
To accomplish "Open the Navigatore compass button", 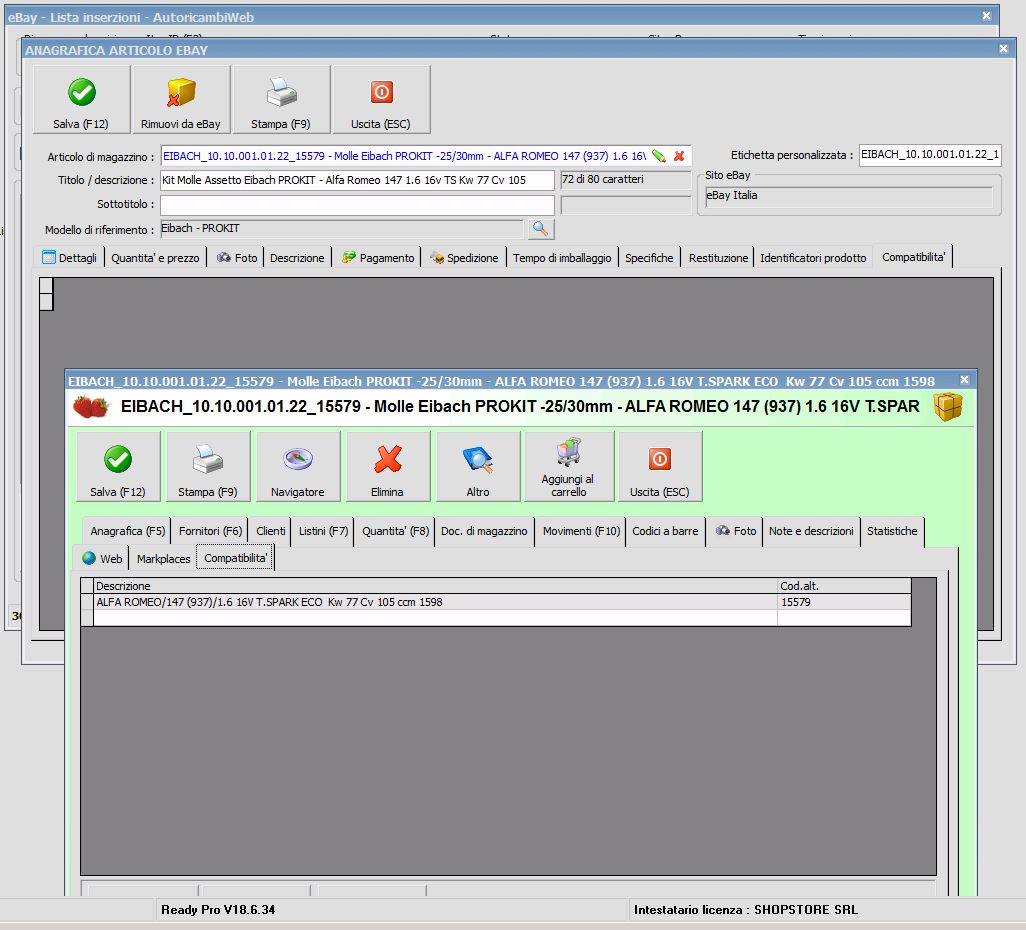I will point(298,467).
